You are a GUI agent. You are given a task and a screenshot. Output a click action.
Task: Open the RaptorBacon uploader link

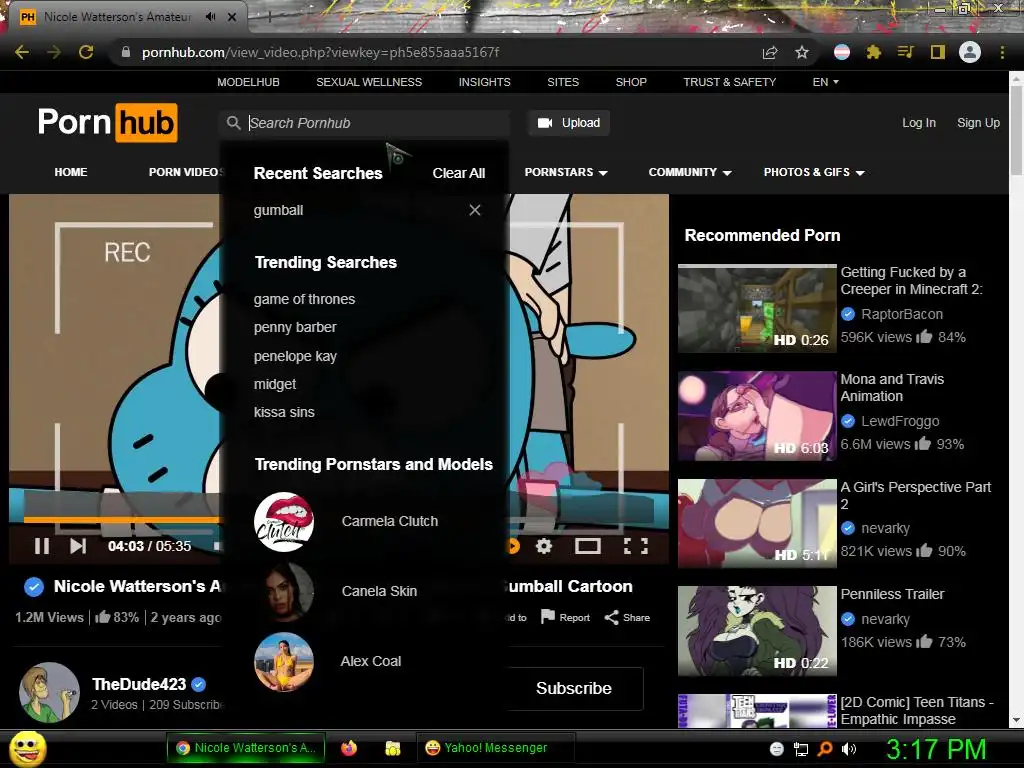tap(902, 314)
